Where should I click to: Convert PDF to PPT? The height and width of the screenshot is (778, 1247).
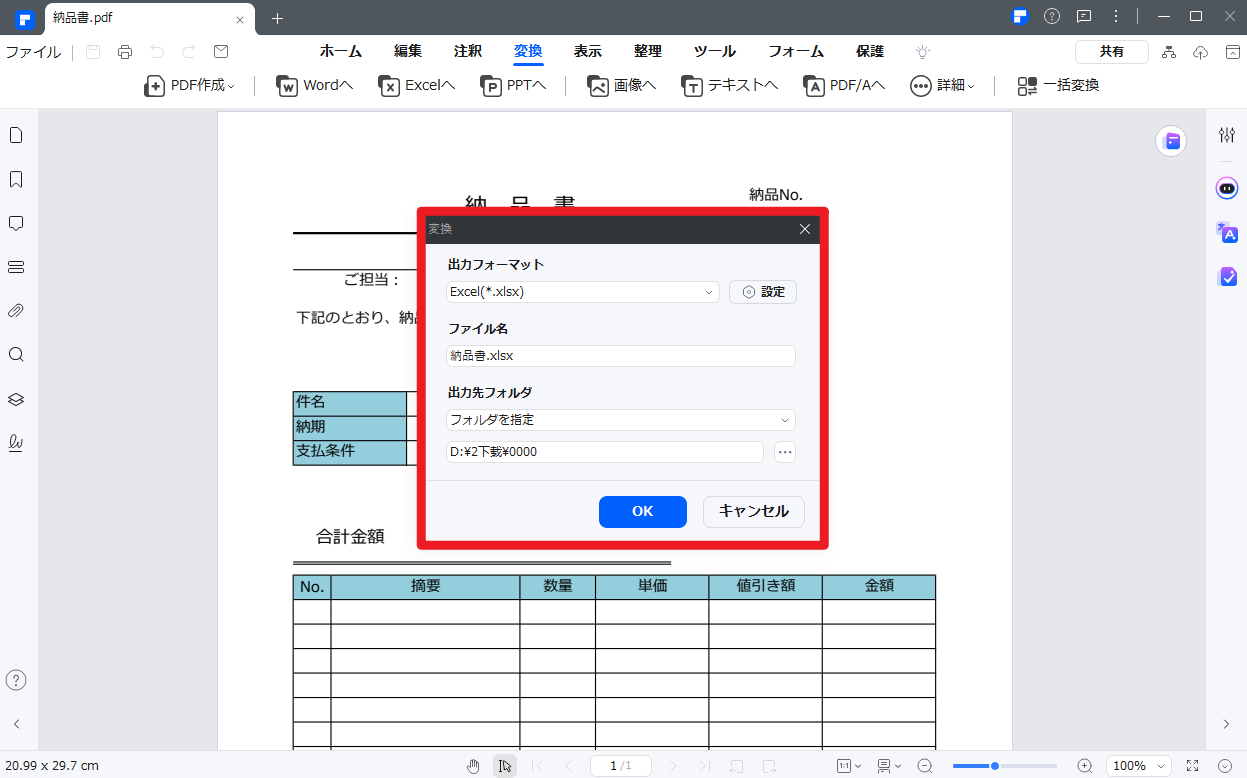514,86
